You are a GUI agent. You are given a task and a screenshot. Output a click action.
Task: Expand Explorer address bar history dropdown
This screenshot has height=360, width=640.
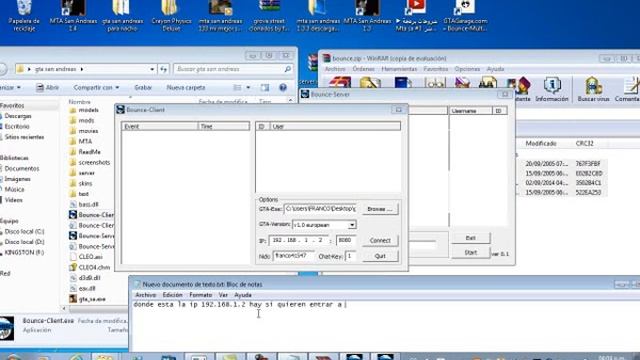point(152,69)
